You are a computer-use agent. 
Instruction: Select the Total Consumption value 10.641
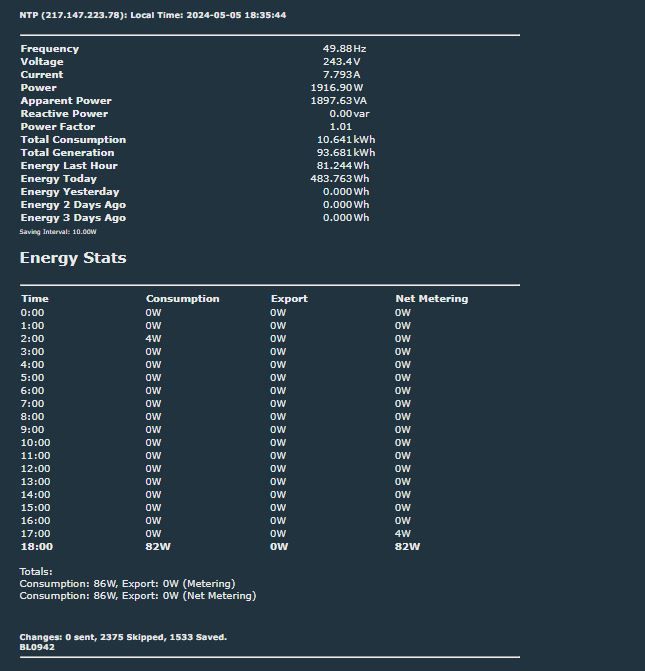pos(334,140)
